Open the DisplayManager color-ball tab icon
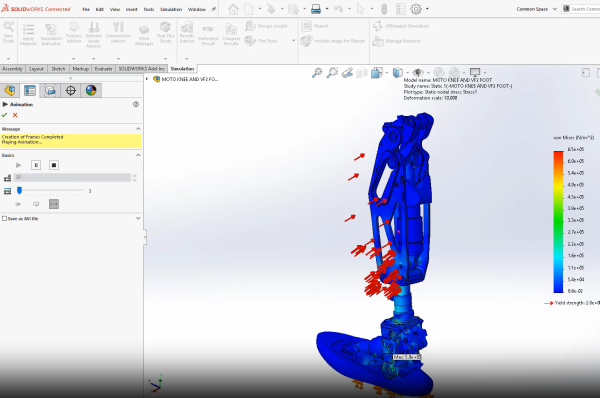The height and width of the screenshot is (398, 600). point(91,90)
